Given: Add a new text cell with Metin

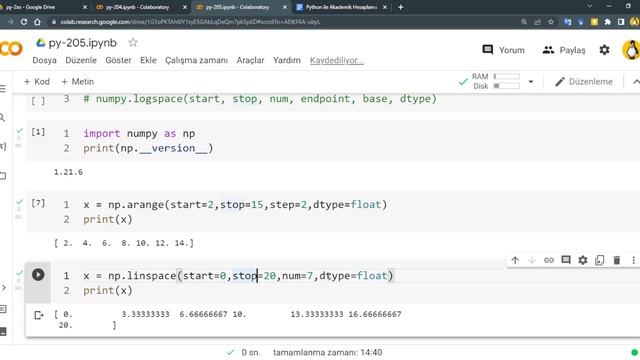Looking at the screenshot, I should pyautogui.click(x=78, y=82).
